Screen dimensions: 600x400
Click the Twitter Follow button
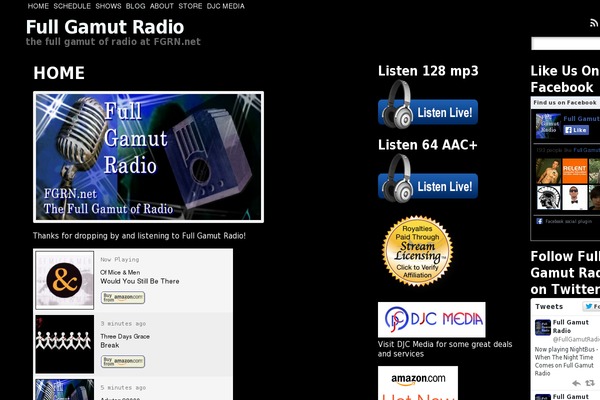pos(592,306)
